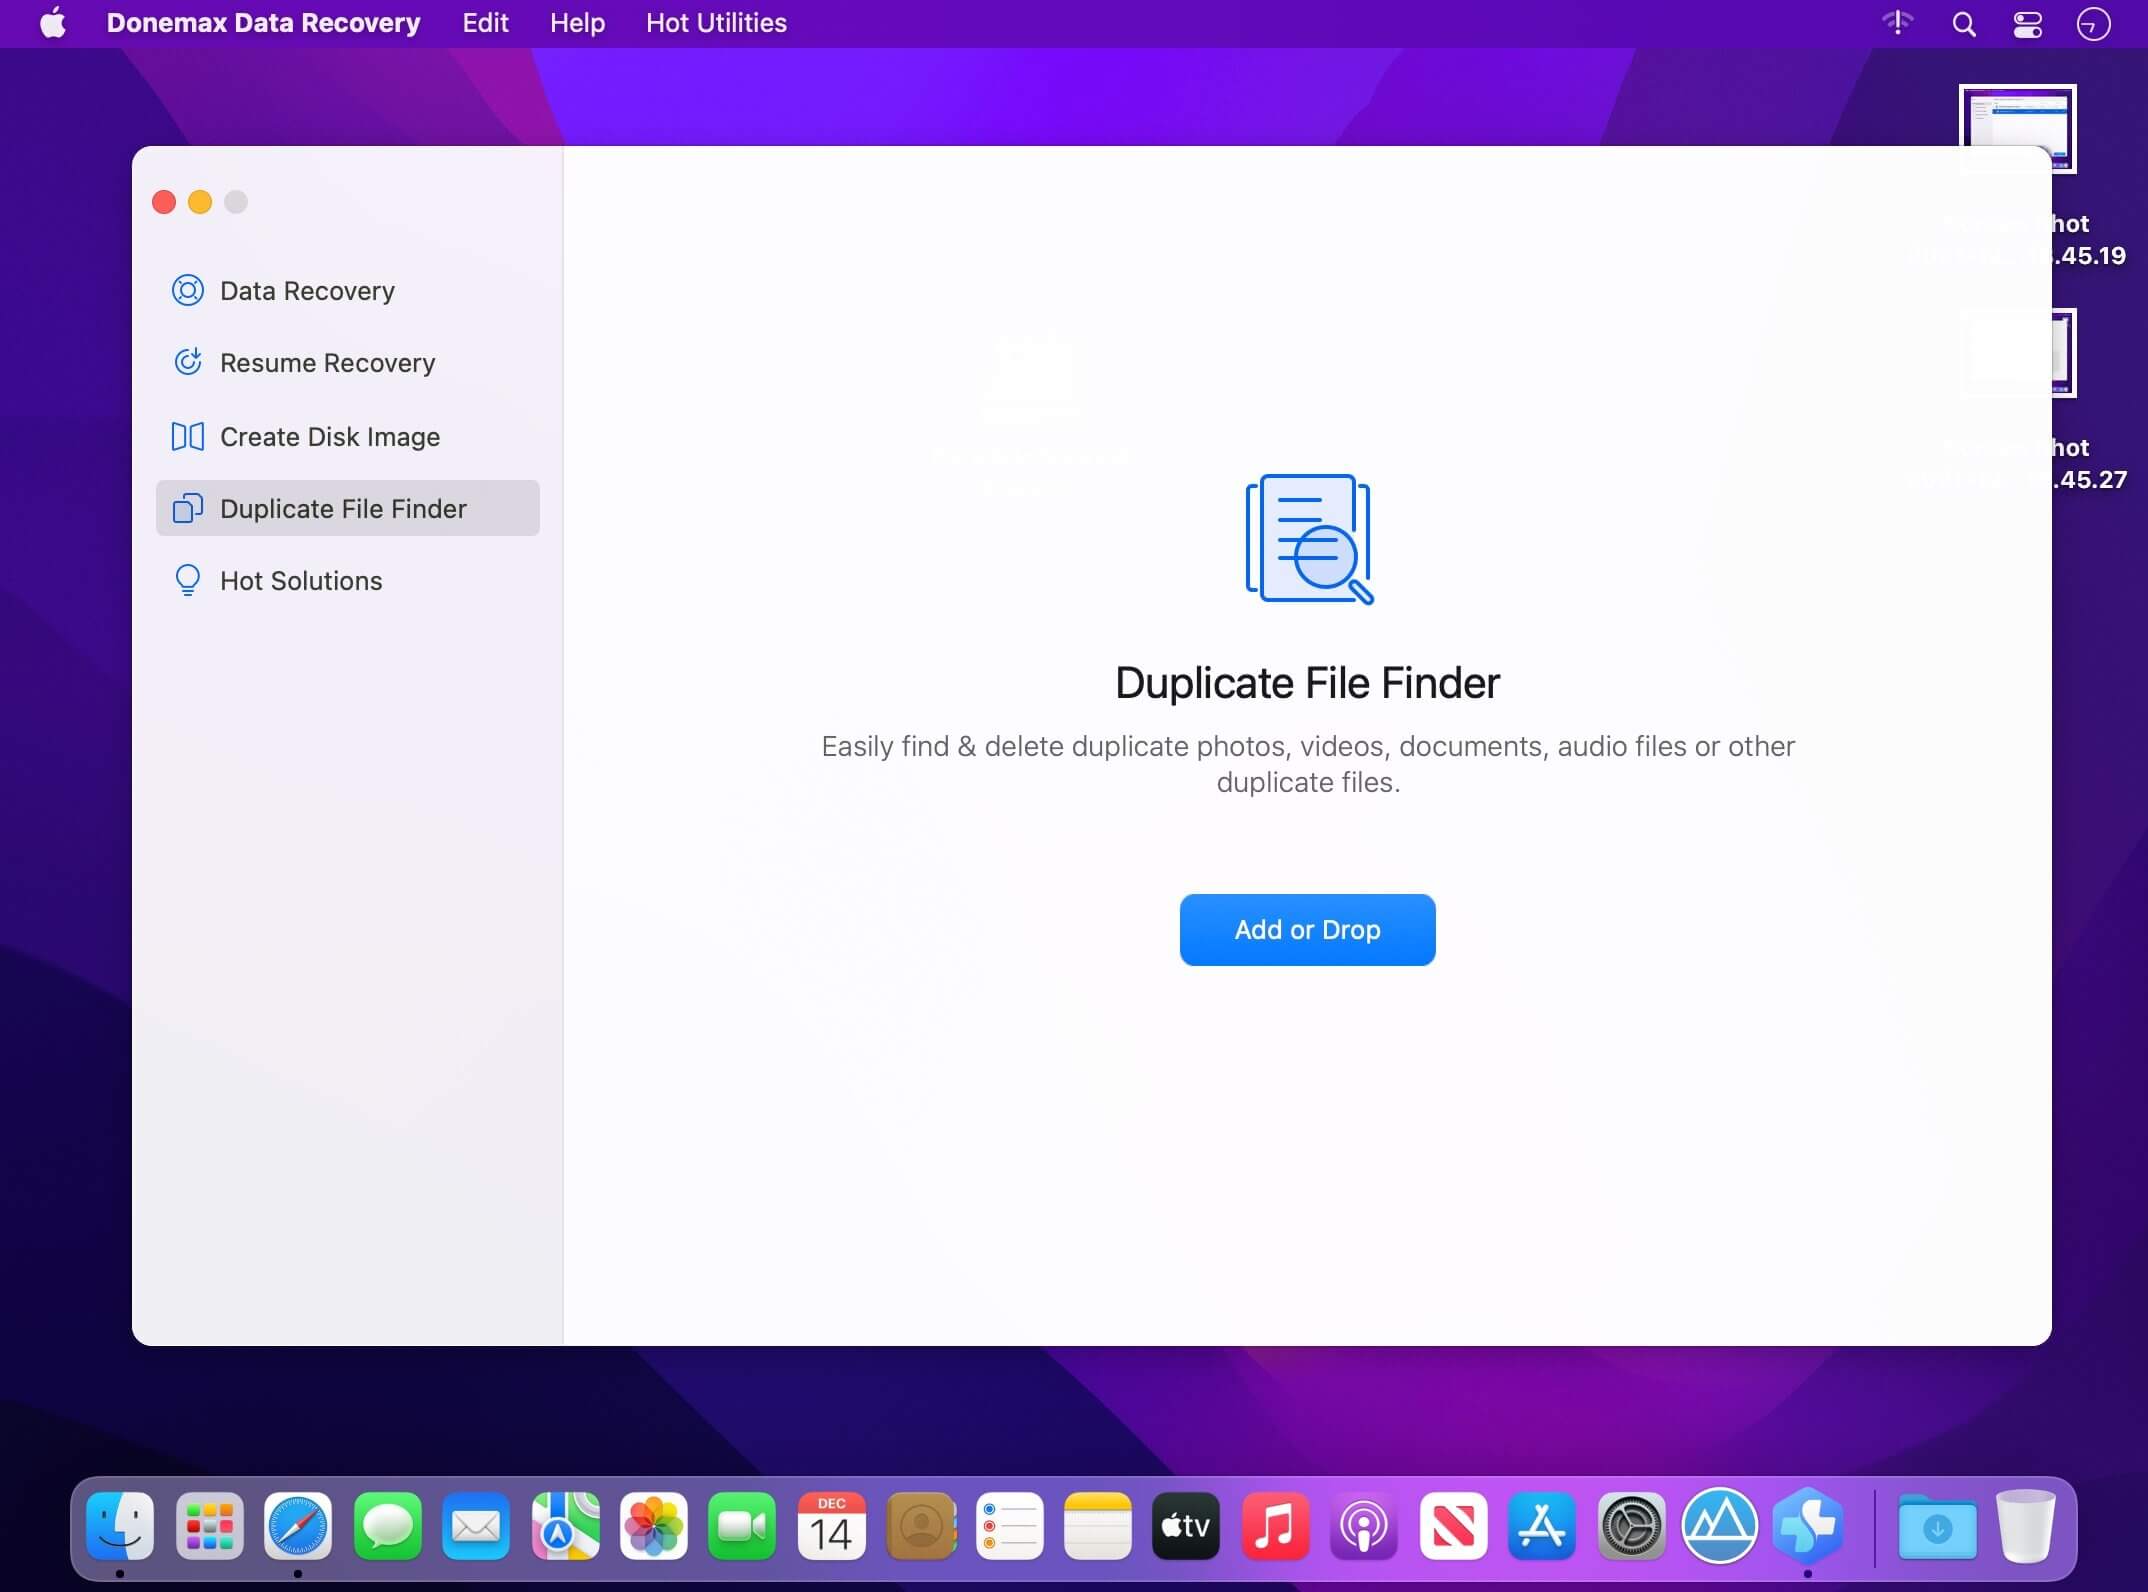Open Reminders from the Dock
Screen dimensions: 2148x1592
[x=1009, y=1526]
